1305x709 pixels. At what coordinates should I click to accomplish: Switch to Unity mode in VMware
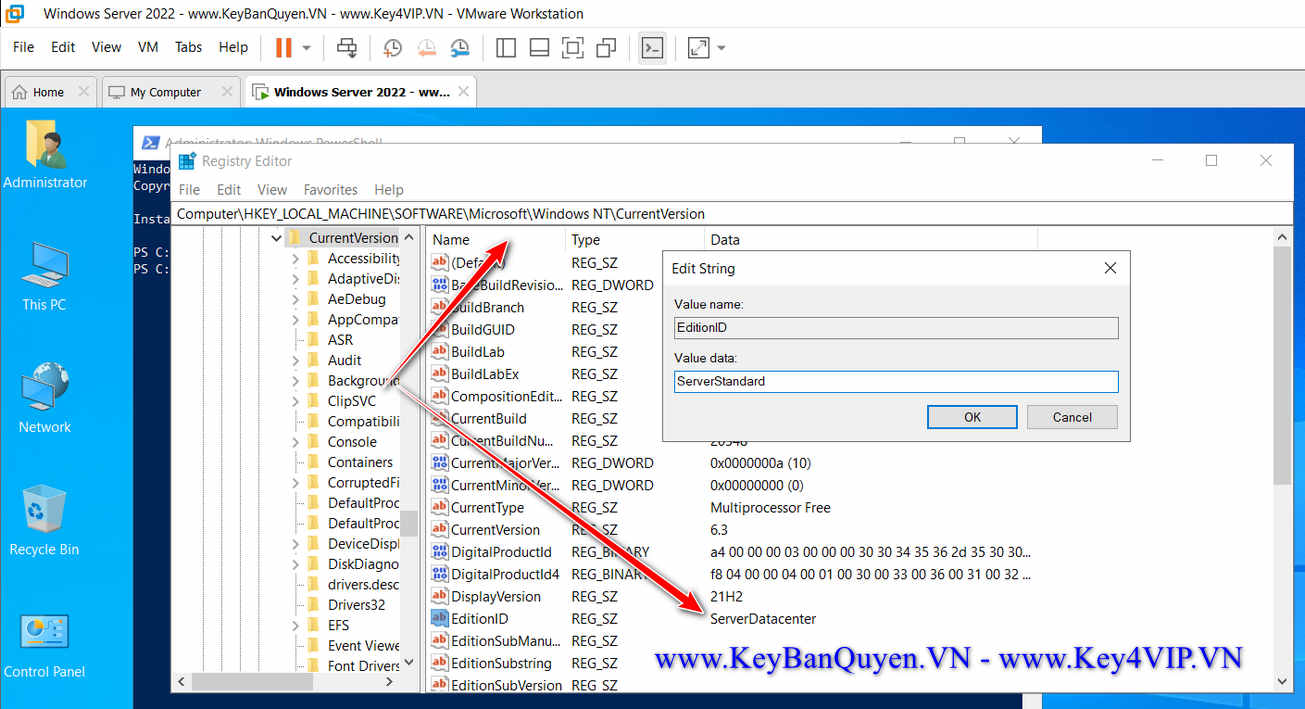point(606,47)
